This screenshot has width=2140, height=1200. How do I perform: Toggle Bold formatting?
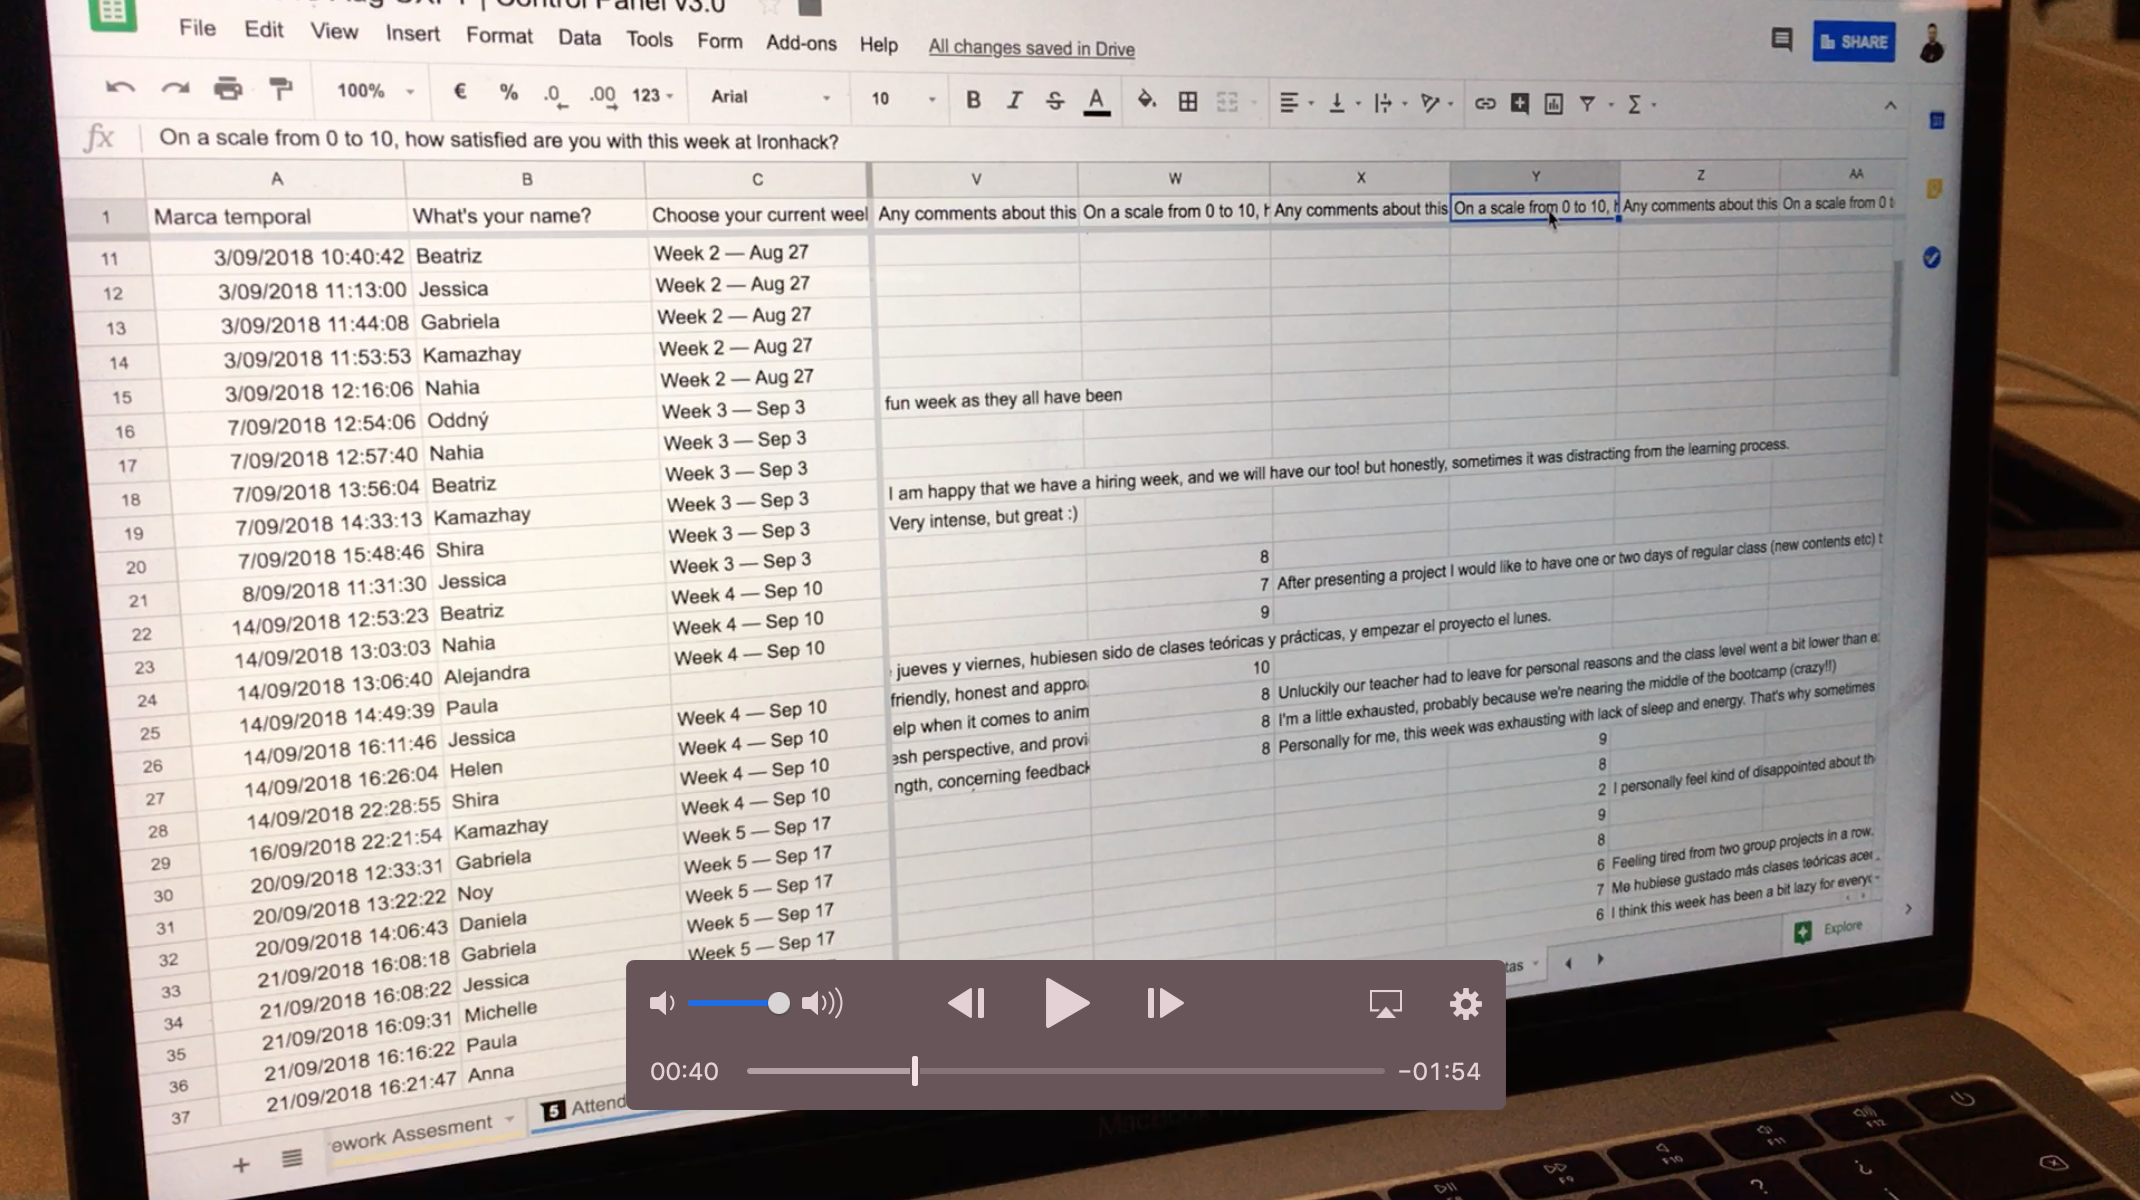973,100
